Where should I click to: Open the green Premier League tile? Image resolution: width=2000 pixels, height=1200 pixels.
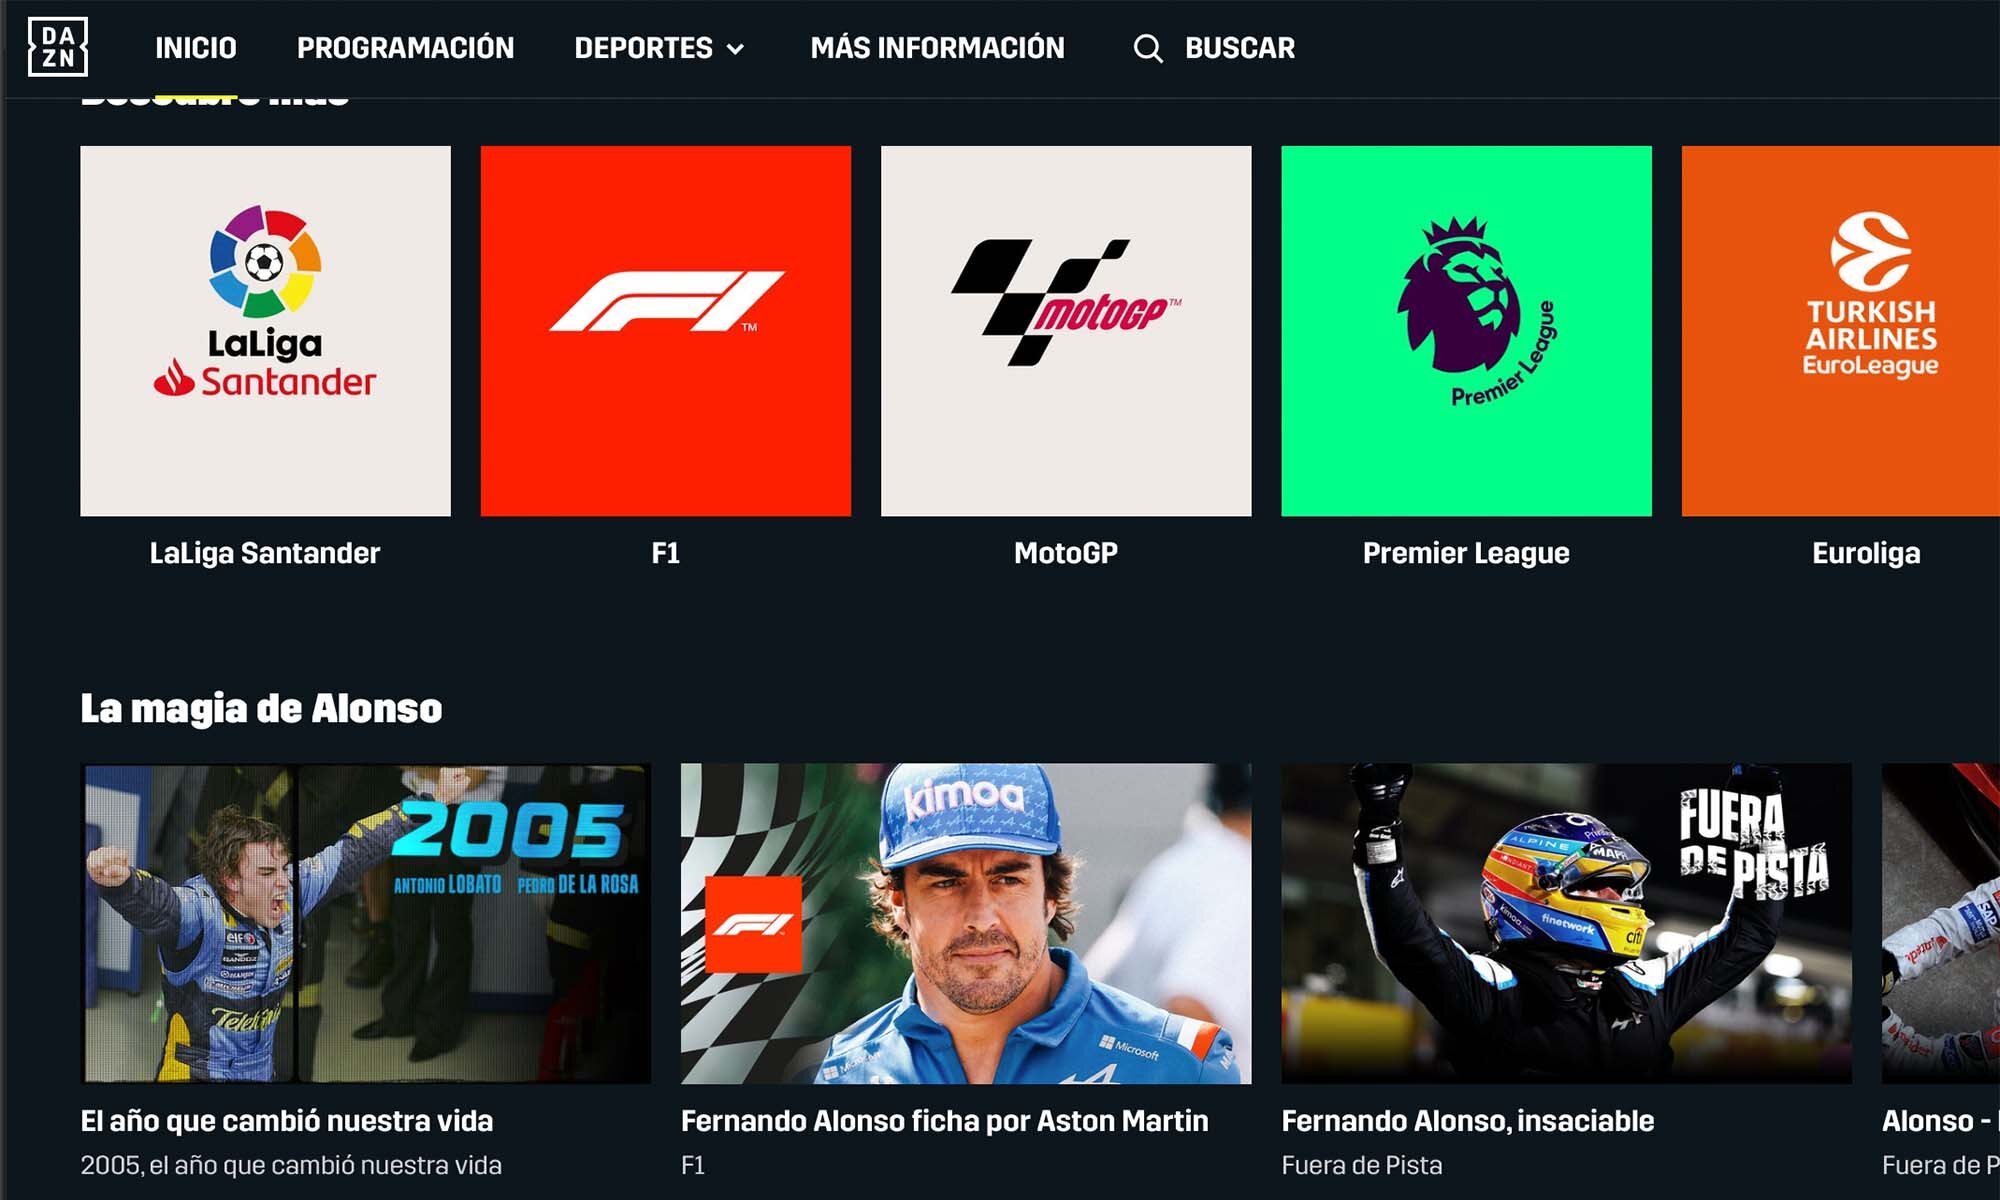click(x=1467, y=331)
